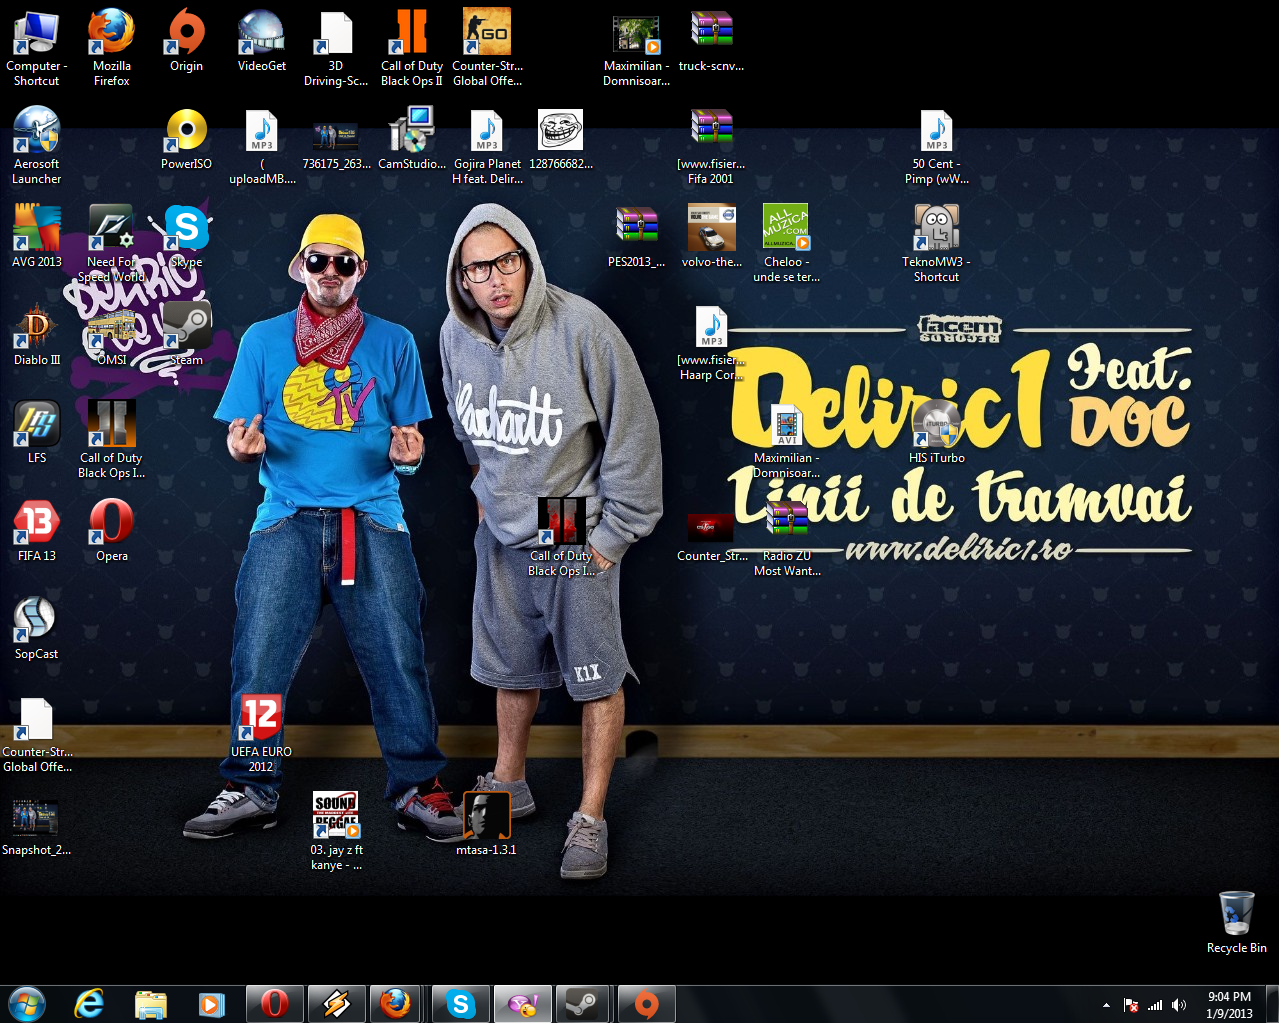The image size is (1279, 1023).
Task: Switch to Origin on the taskbar
Action: [646, 1004]
